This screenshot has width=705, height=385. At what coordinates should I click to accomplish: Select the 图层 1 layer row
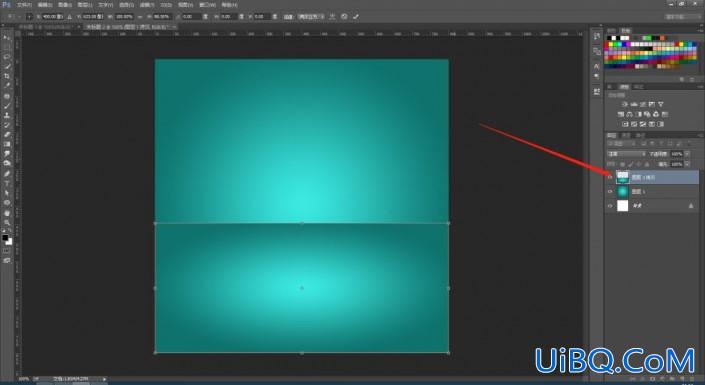[652, 192]
